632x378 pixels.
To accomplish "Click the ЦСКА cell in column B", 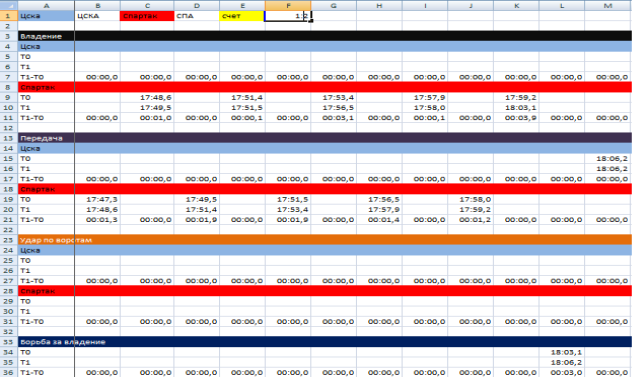I will pyautogui.click(x=97, y=16).
